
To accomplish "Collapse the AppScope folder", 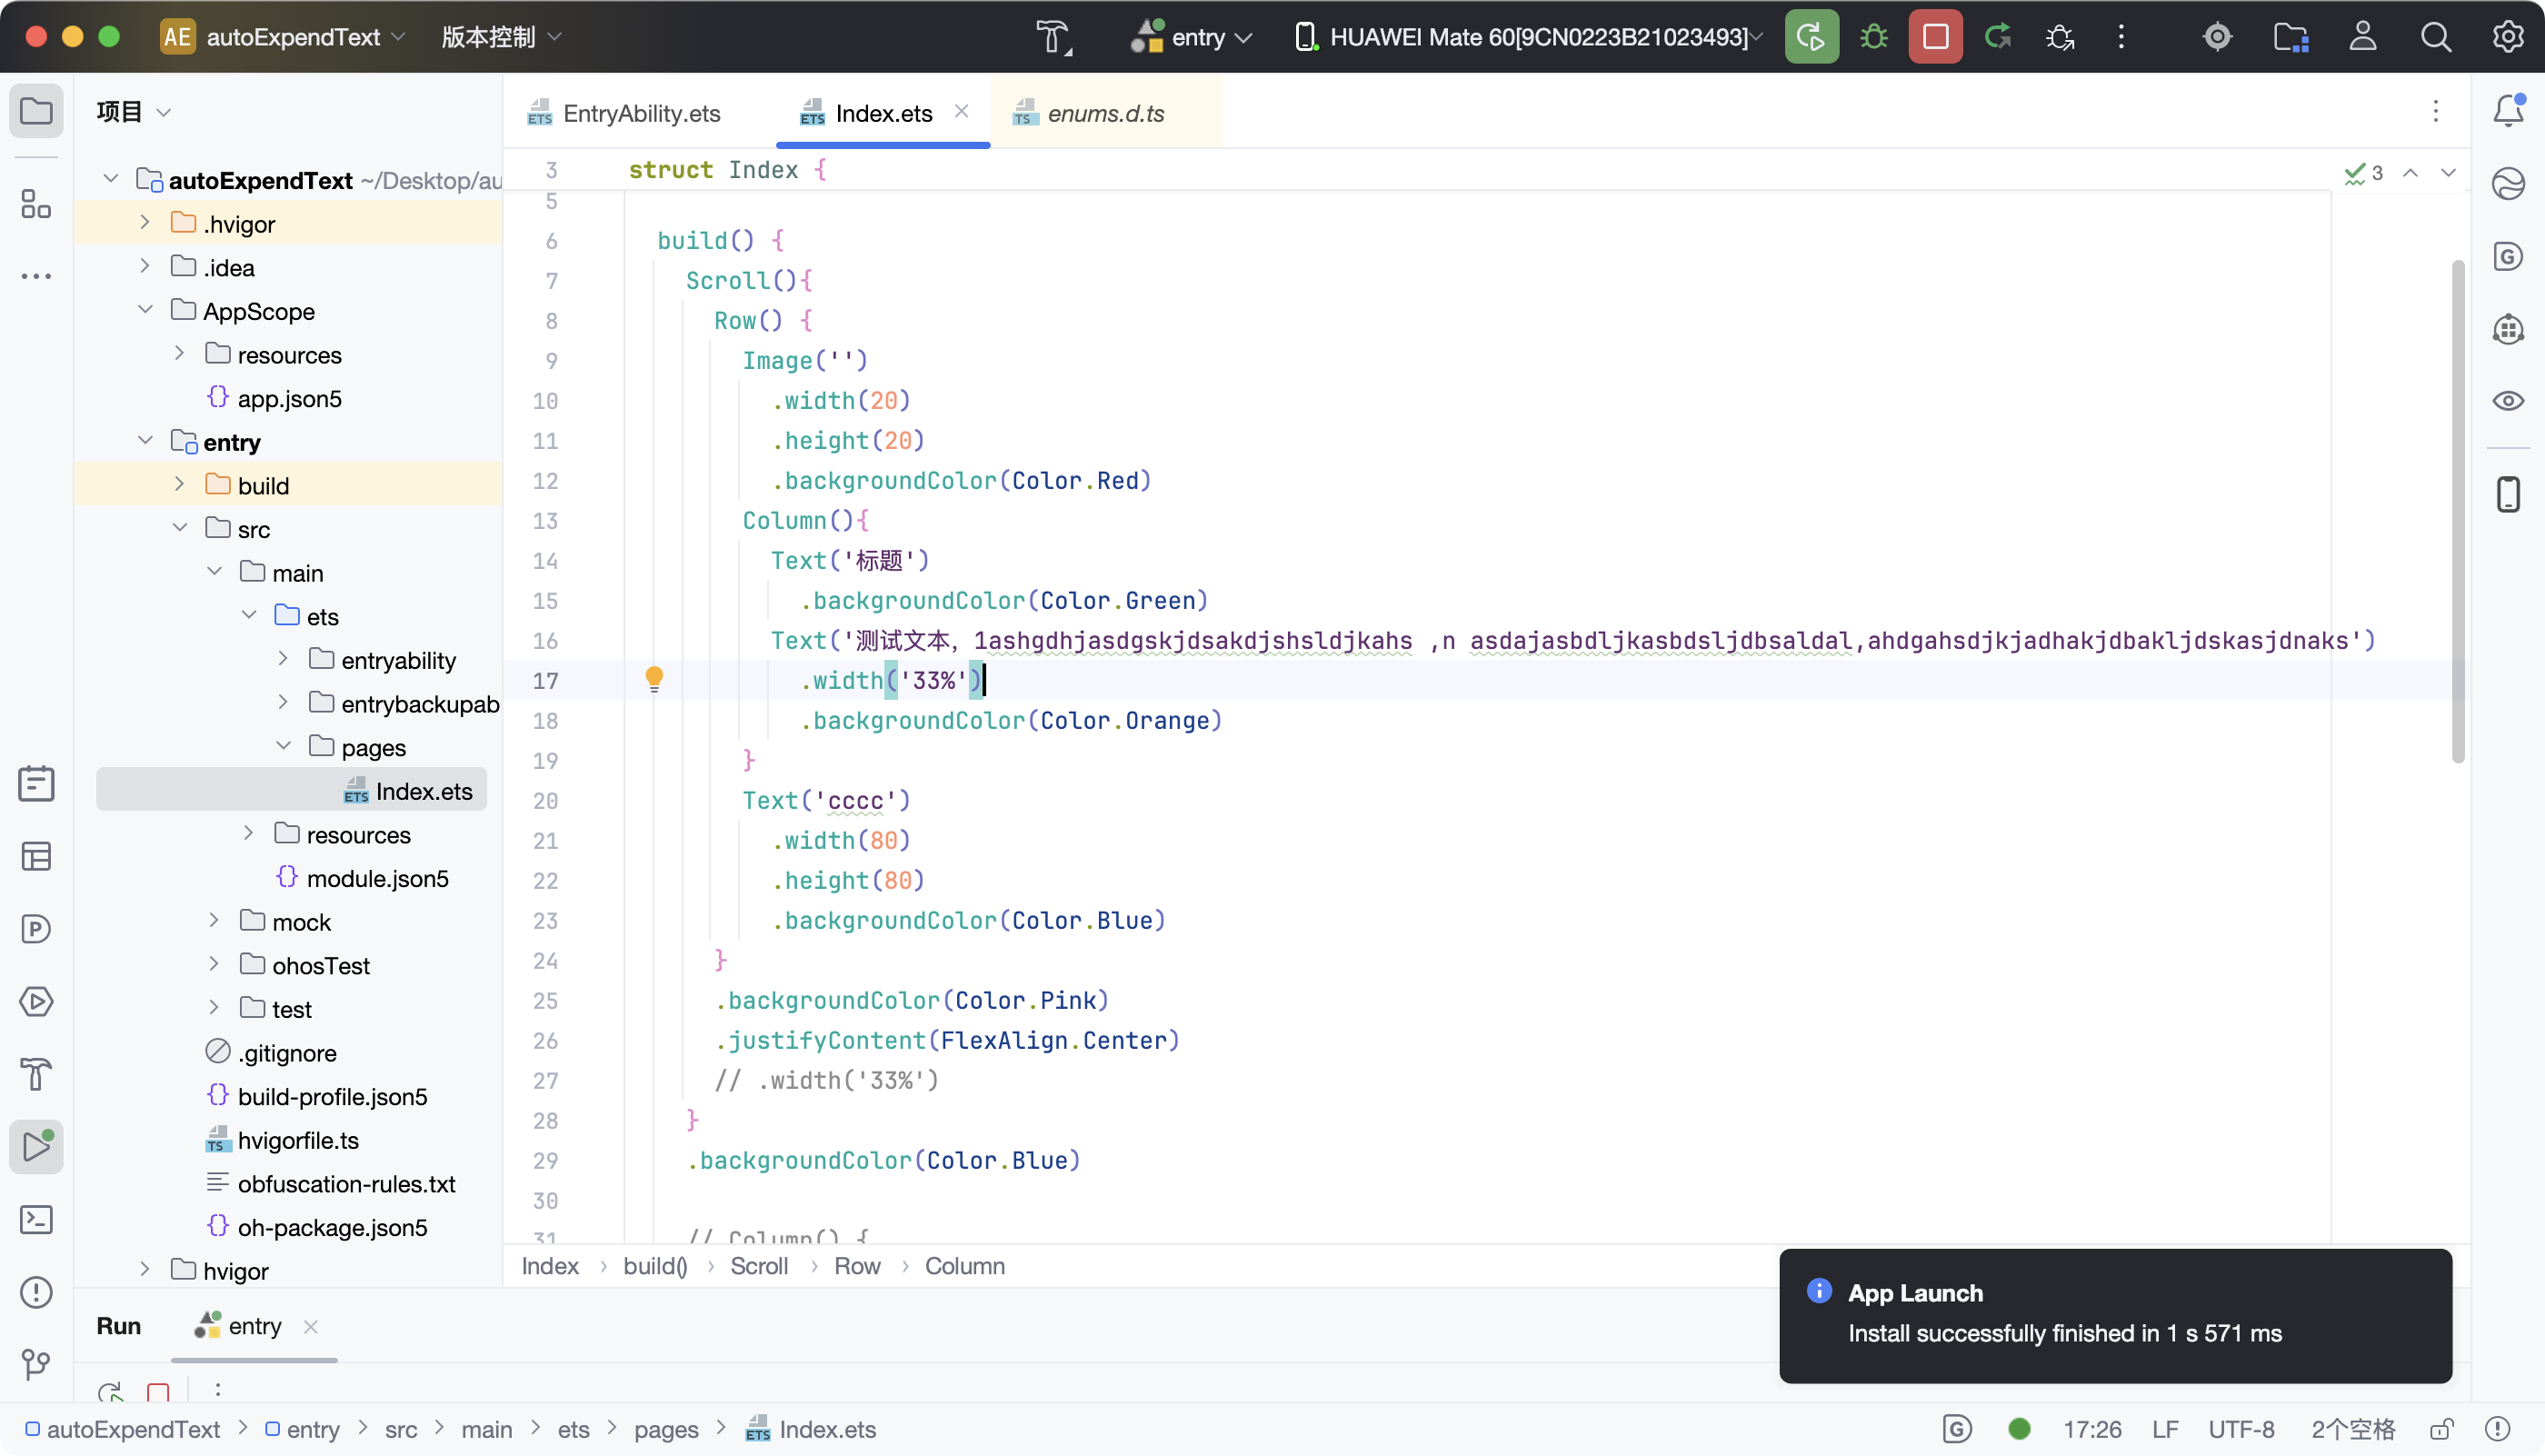I will 145,310.
